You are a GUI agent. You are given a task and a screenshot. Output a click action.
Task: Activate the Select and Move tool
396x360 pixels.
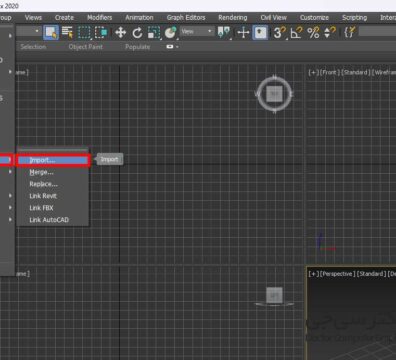point(120,32)
